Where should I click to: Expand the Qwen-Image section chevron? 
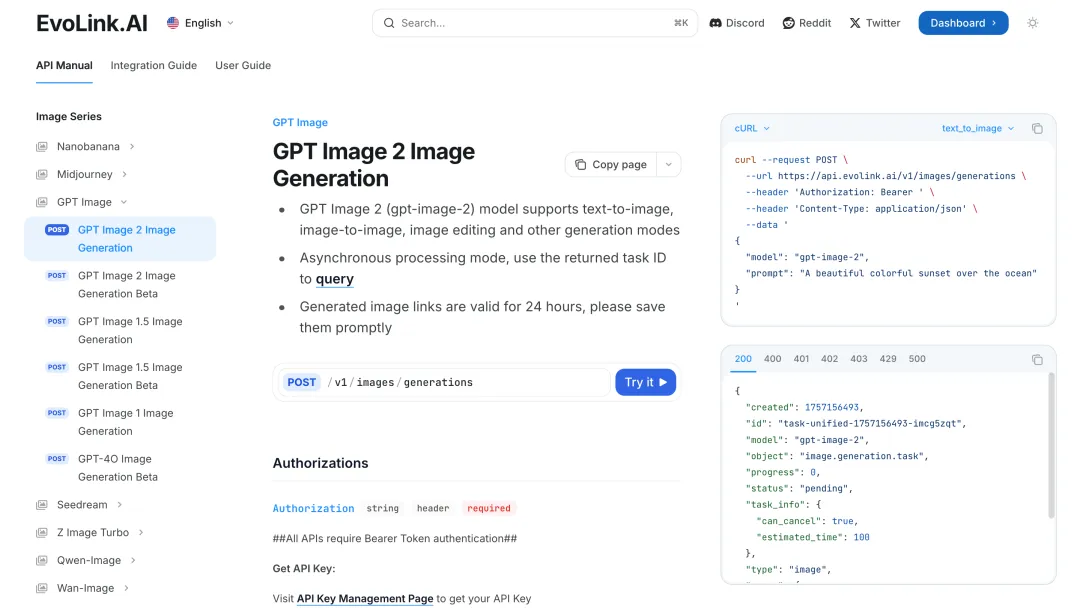[x=133, y=560]
